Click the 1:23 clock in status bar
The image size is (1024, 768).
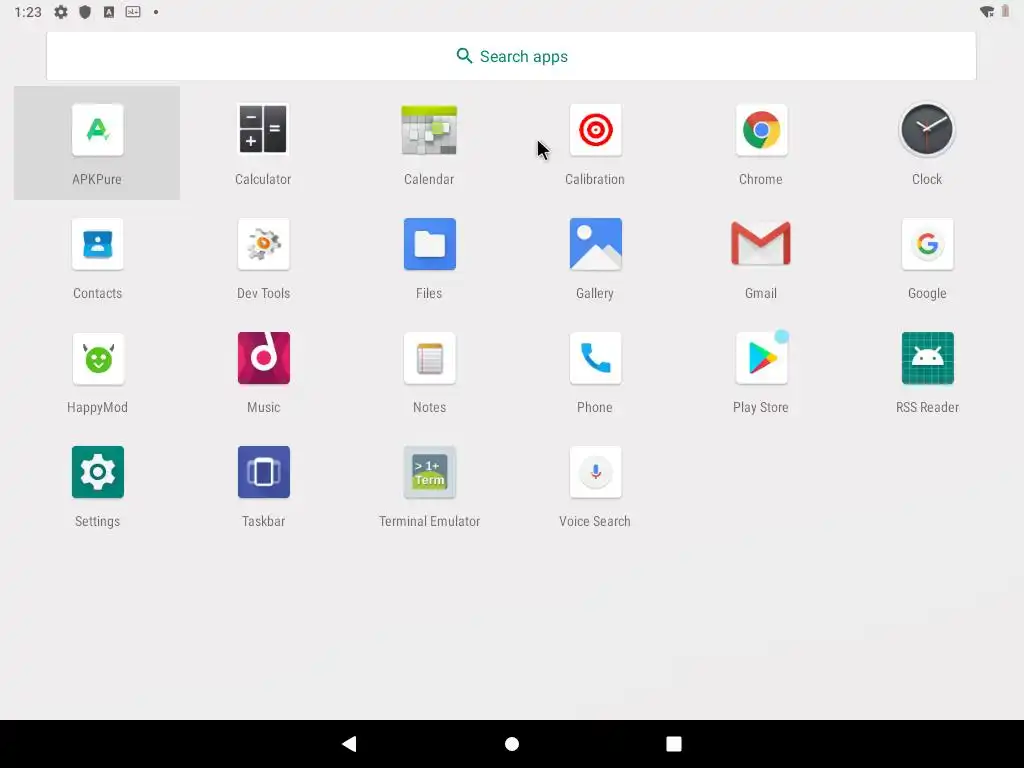[28, 12]
